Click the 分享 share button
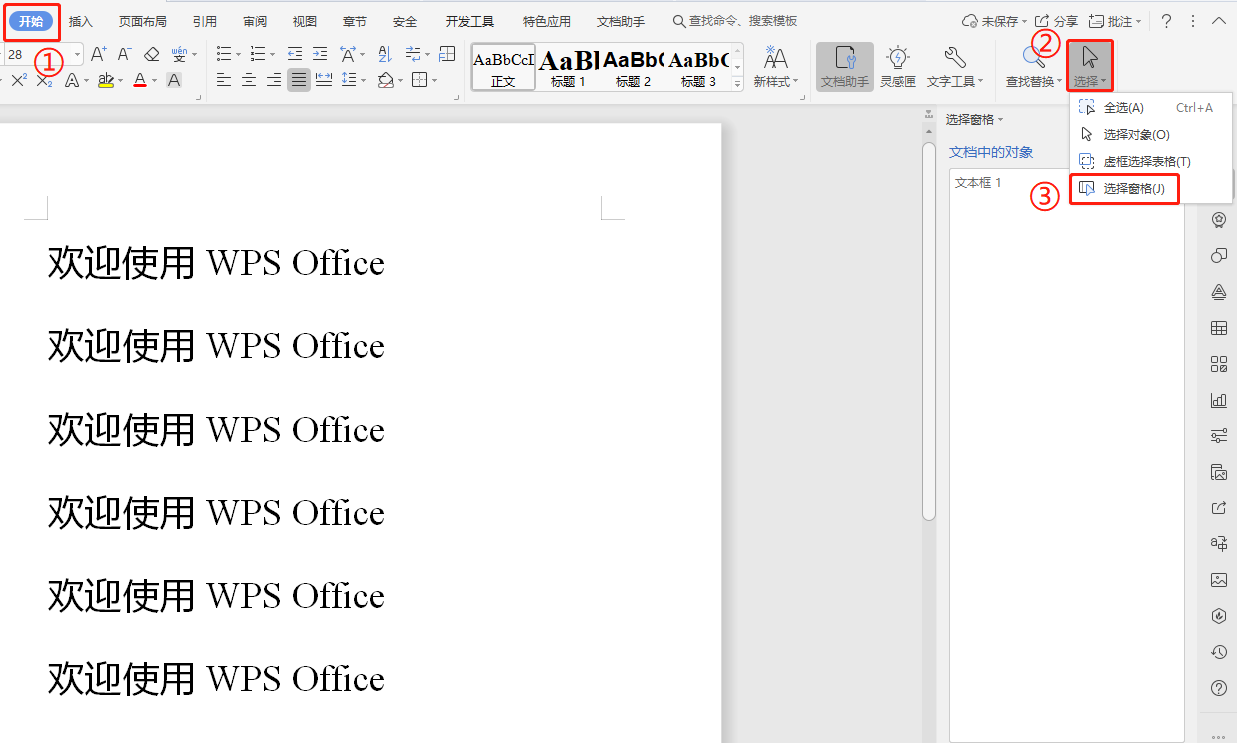Screen dimensions: 1237x743 click(1056, 21)
